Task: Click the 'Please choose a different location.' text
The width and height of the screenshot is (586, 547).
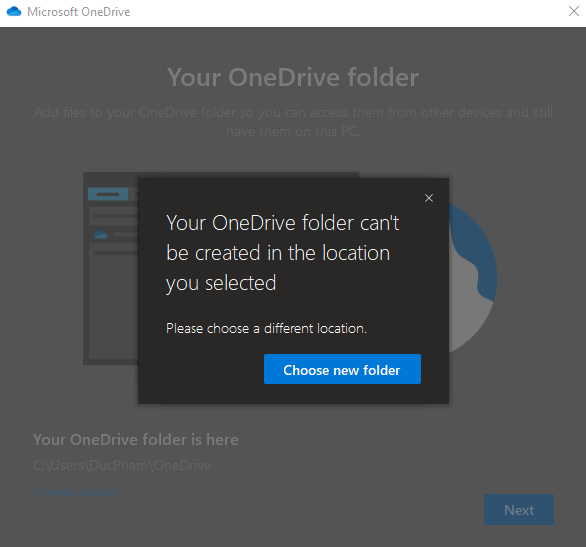Action: click(266, 328)
